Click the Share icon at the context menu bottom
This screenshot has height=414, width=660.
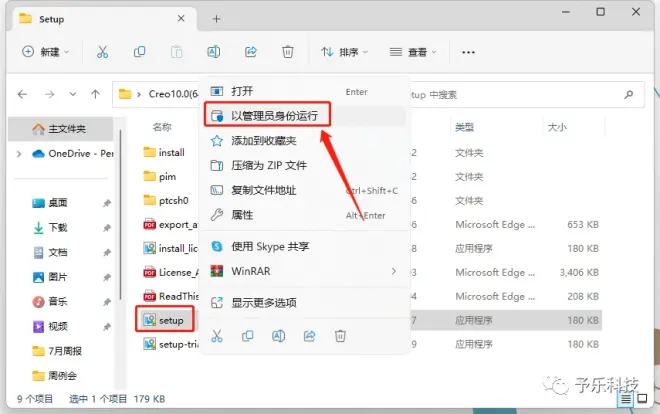tap(309, 336)
